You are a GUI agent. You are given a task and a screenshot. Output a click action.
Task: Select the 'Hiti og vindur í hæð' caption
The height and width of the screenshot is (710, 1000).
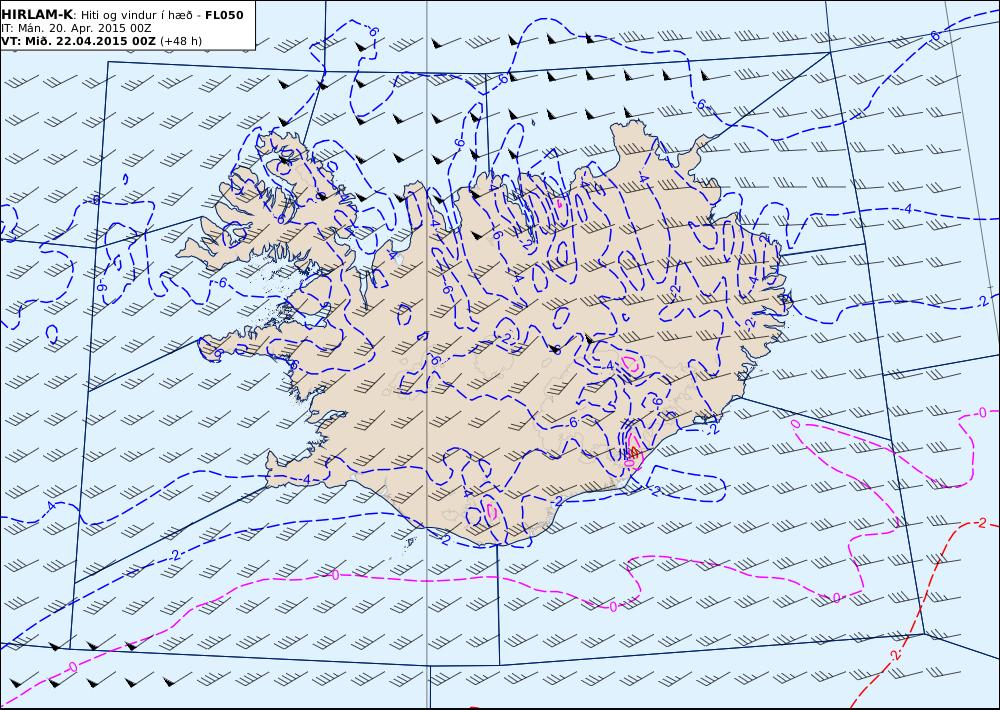point(136,15)
